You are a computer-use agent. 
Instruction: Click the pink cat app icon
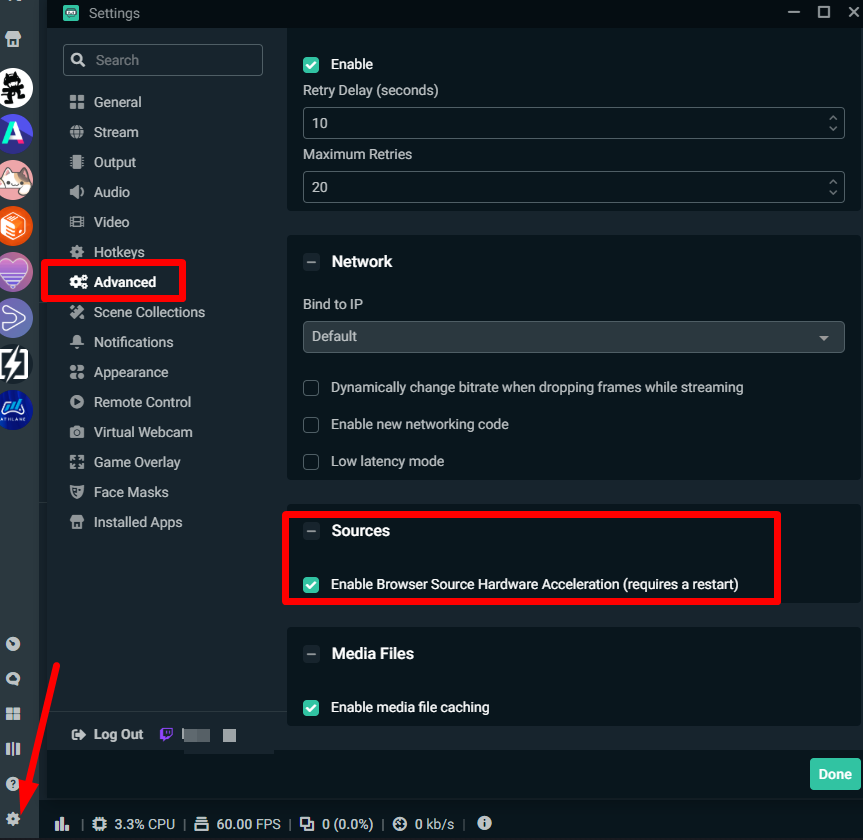pyautogui.click(x=15, y=180)
